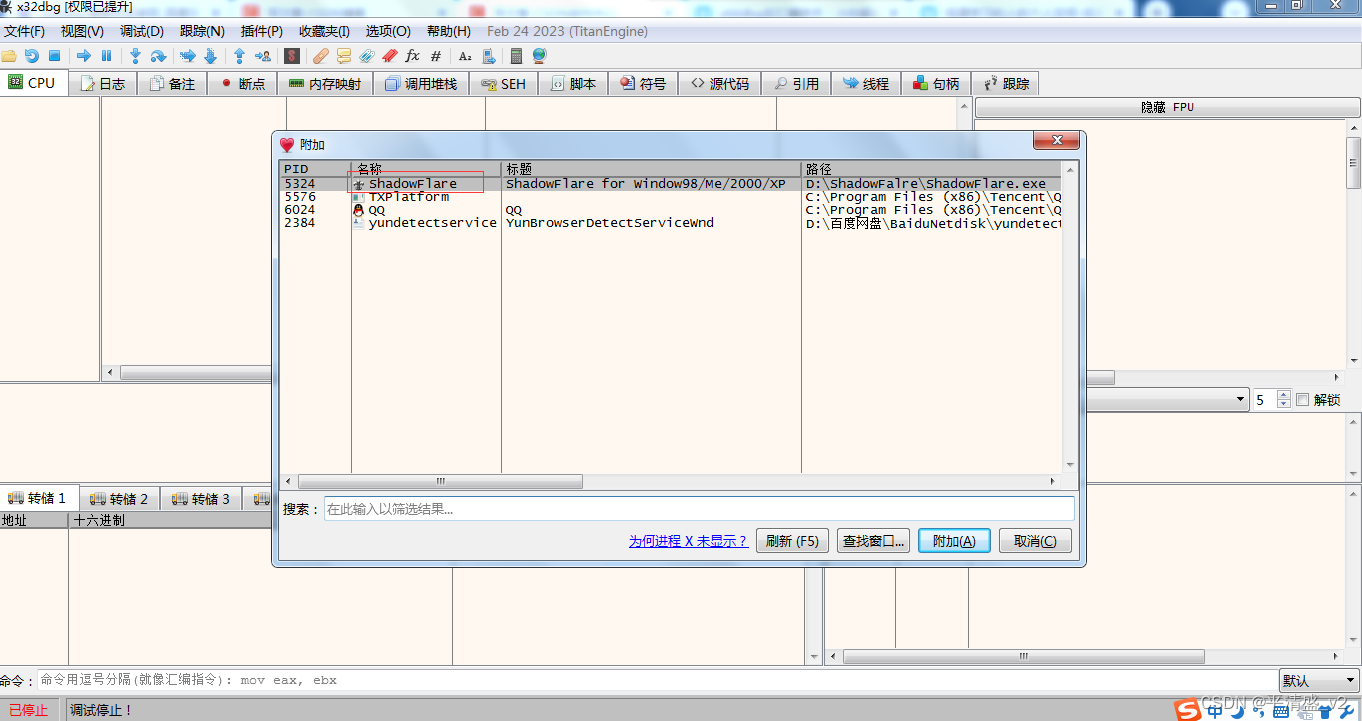Switch to the 符号 tab
The width and height of the screenshot is (1362, 721).
point(642,84)
